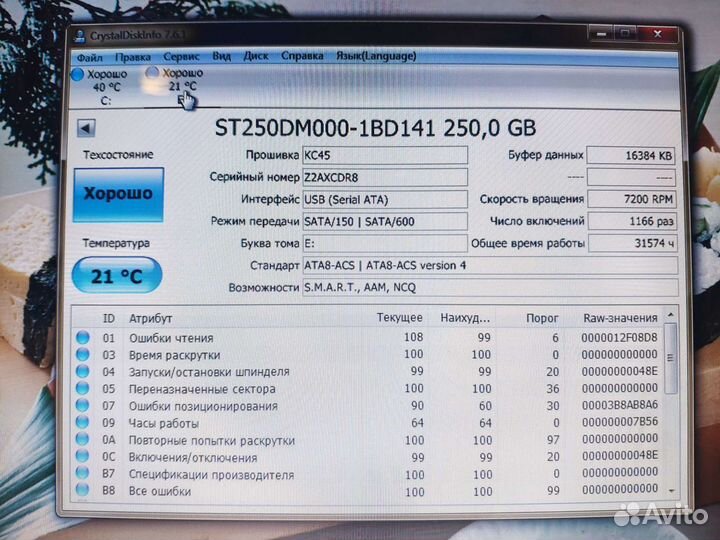Screen dimensions: 720x540
Task: Click the Raw-значения column header
Action: pyautogui.click(x=620, y=318)
